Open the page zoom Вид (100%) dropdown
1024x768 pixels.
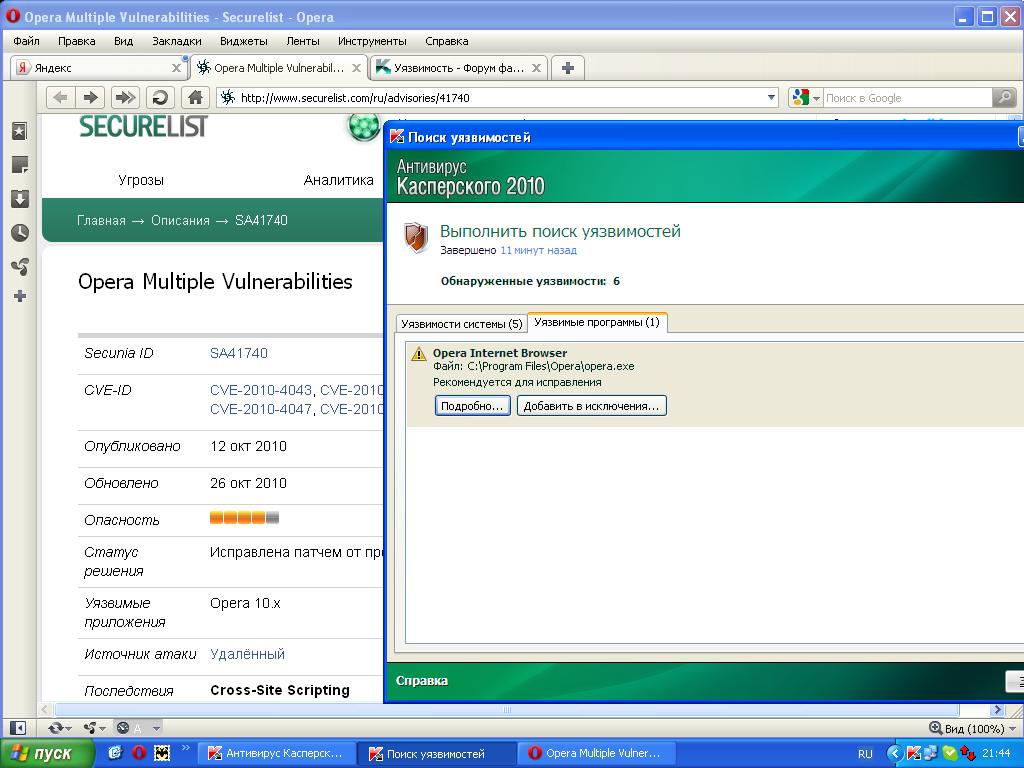[x=972, y=728]
